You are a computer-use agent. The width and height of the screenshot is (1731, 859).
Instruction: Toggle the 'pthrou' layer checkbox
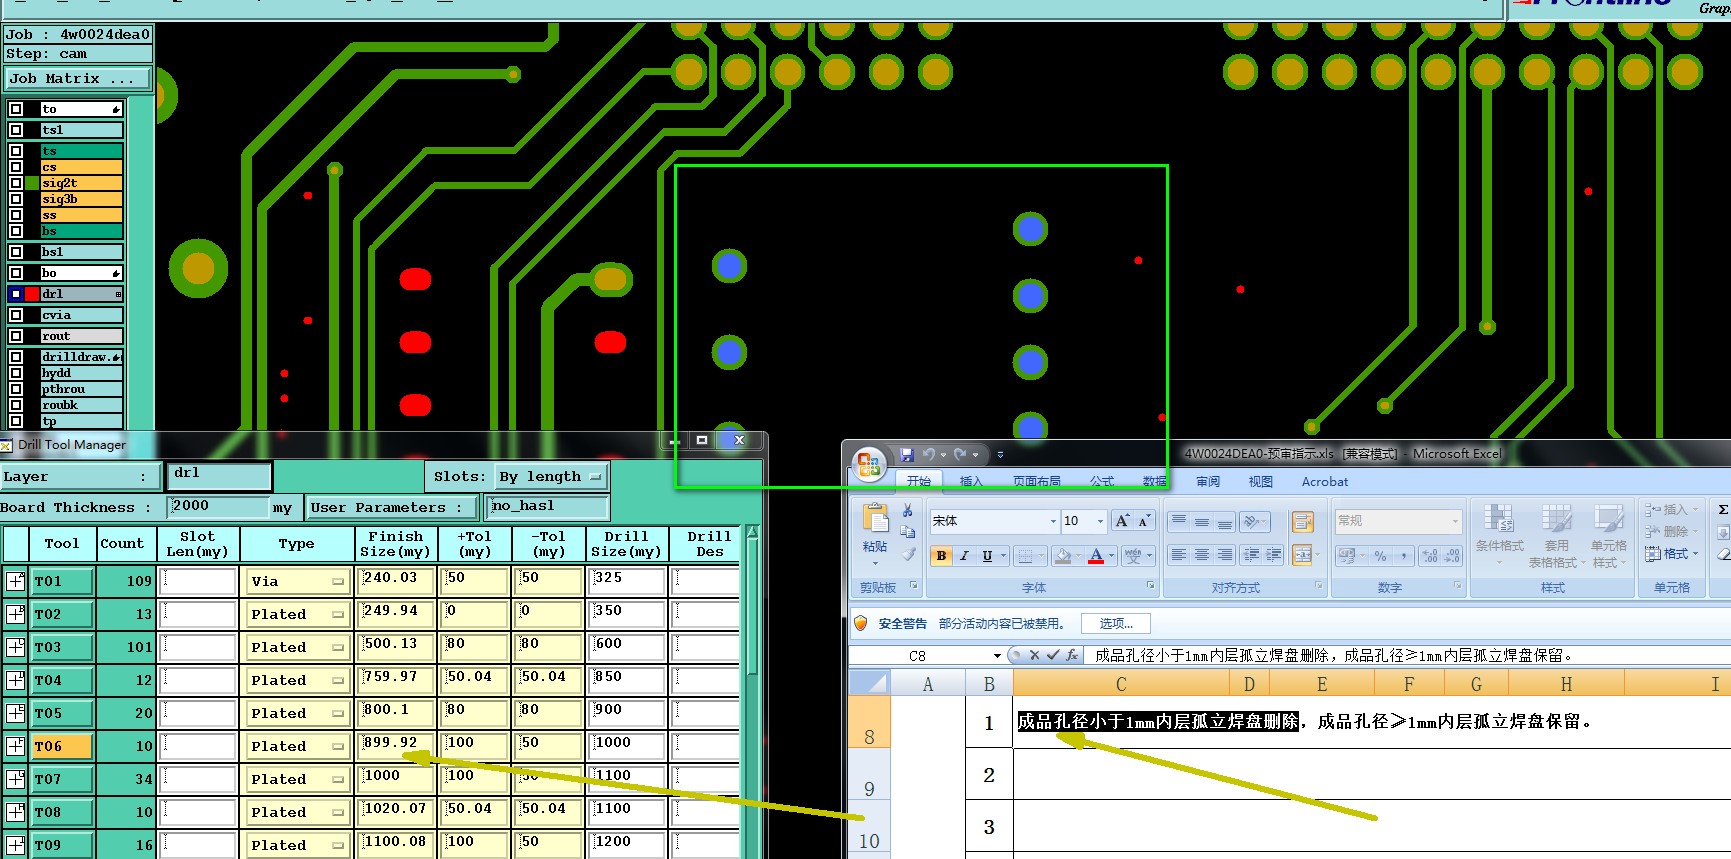(16, 389)
